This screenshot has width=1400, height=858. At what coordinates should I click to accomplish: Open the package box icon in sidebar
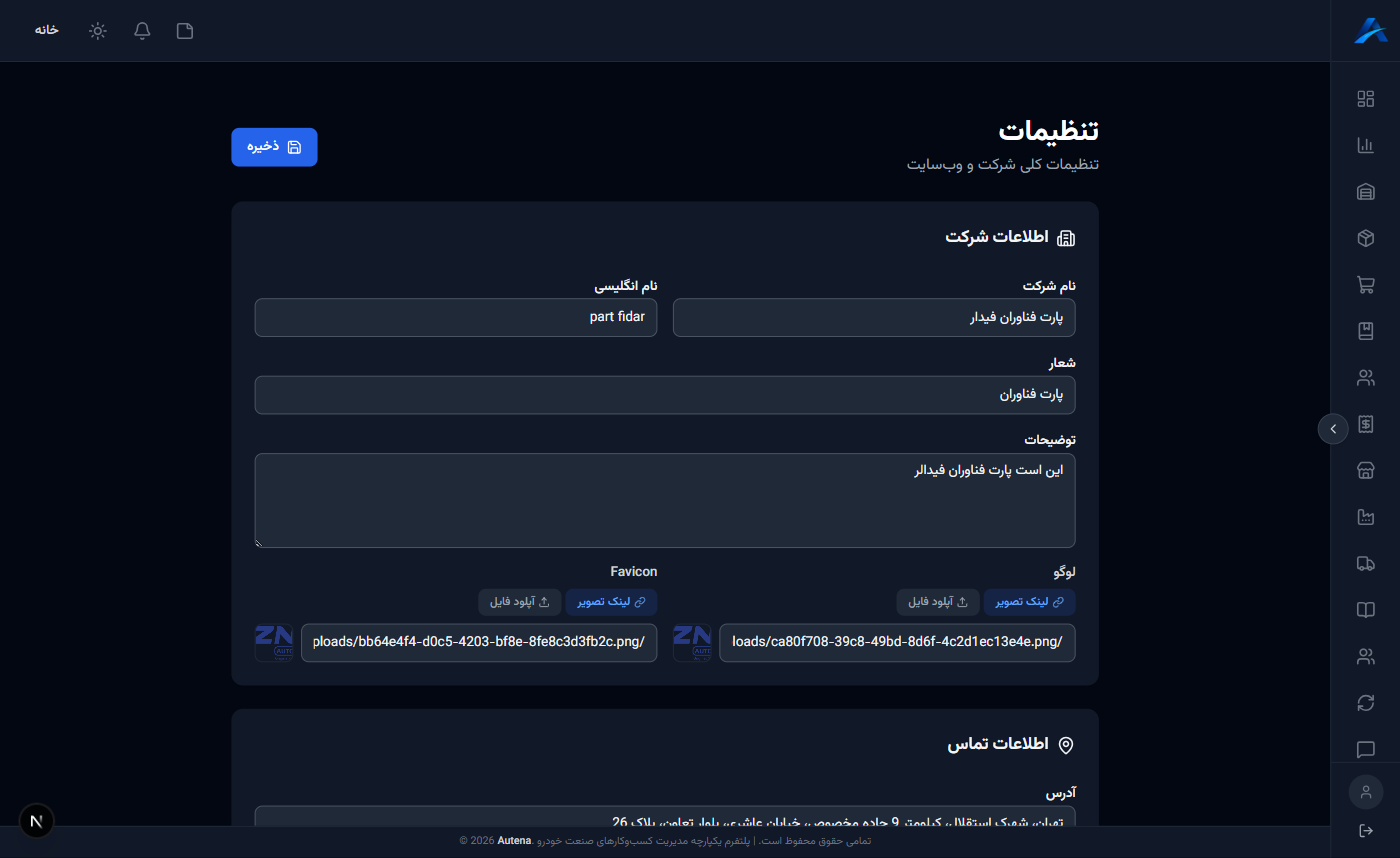1365,238
